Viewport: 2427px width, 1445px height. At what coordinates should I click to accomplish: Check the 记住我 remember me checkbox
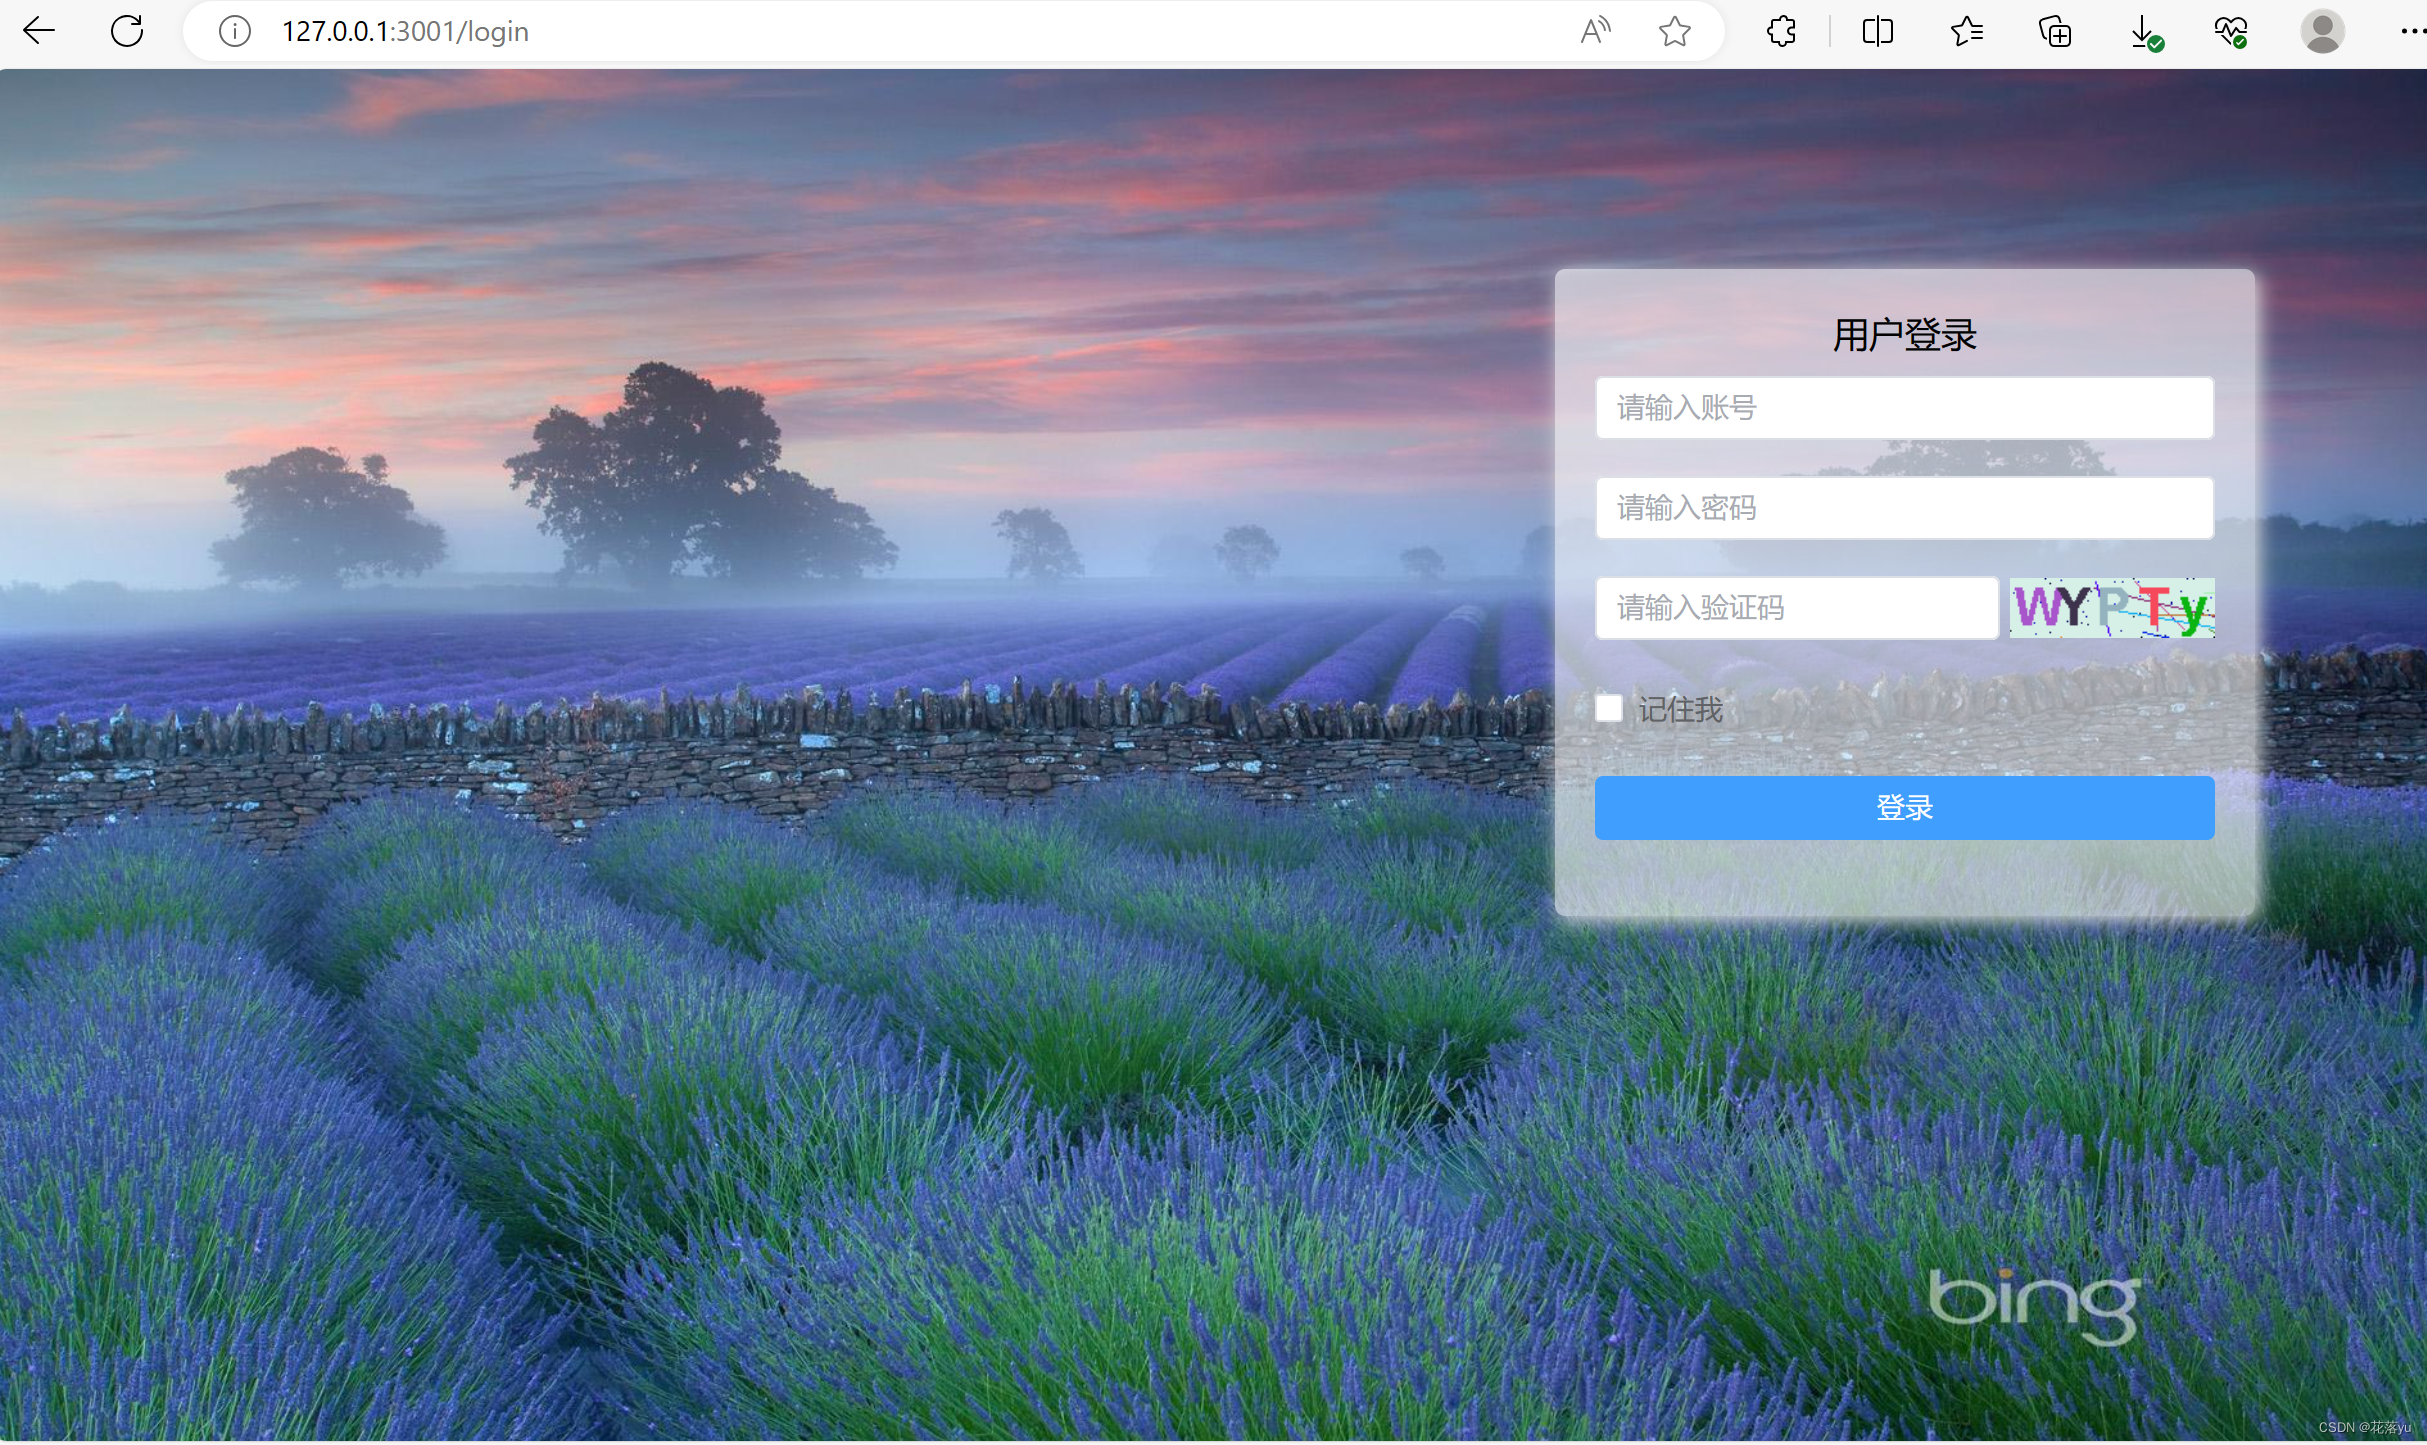point(1609,709)
